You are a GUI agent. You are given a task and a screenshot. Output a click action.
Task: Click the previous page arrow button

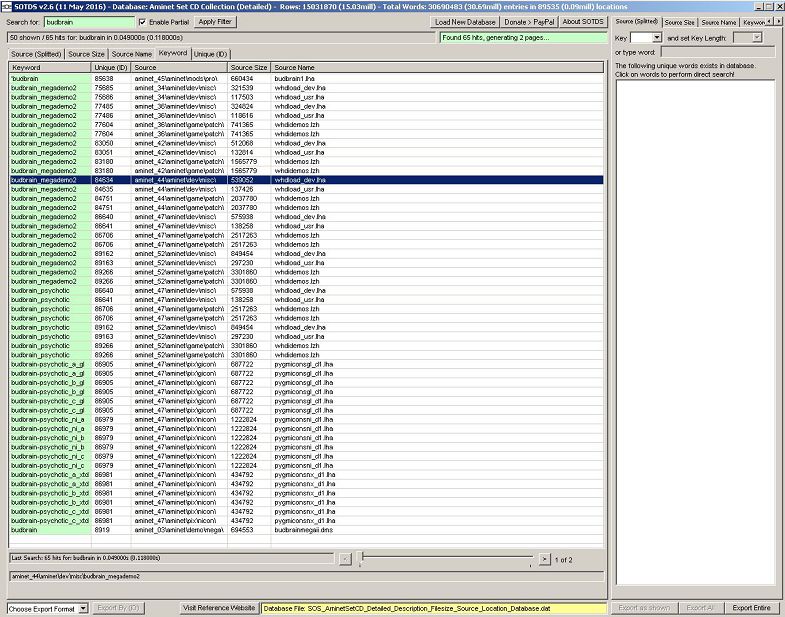tap(345, 559)
